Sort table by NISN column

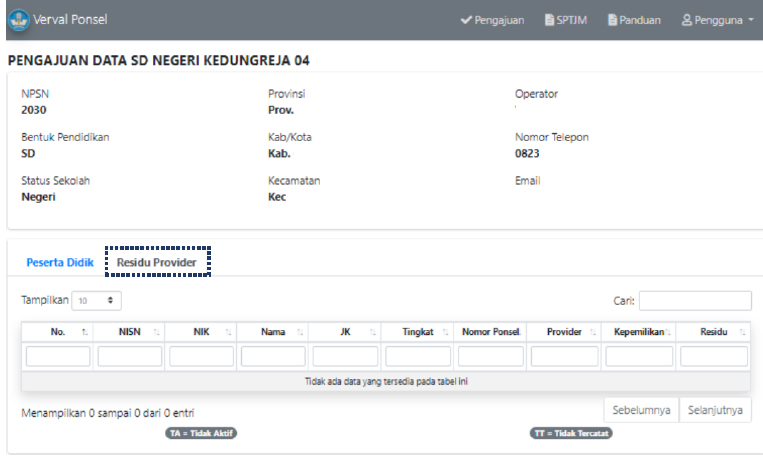(x=129, y=332)
